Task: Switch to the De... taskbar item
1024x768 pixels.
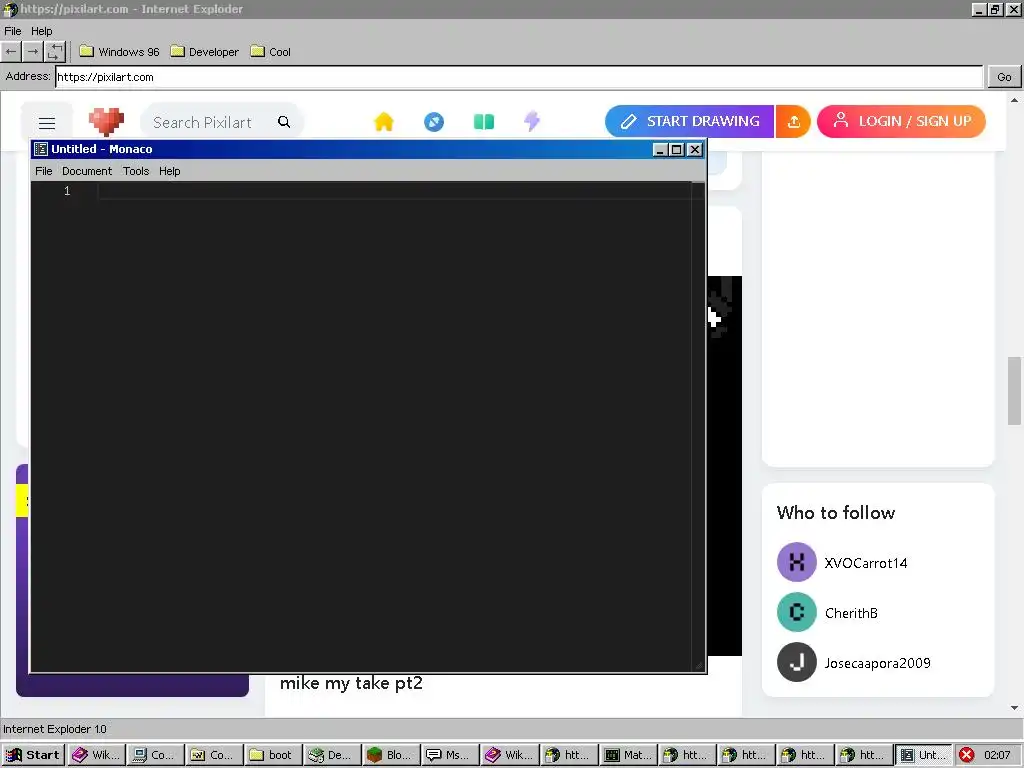Action: click(x=332, y=755)
